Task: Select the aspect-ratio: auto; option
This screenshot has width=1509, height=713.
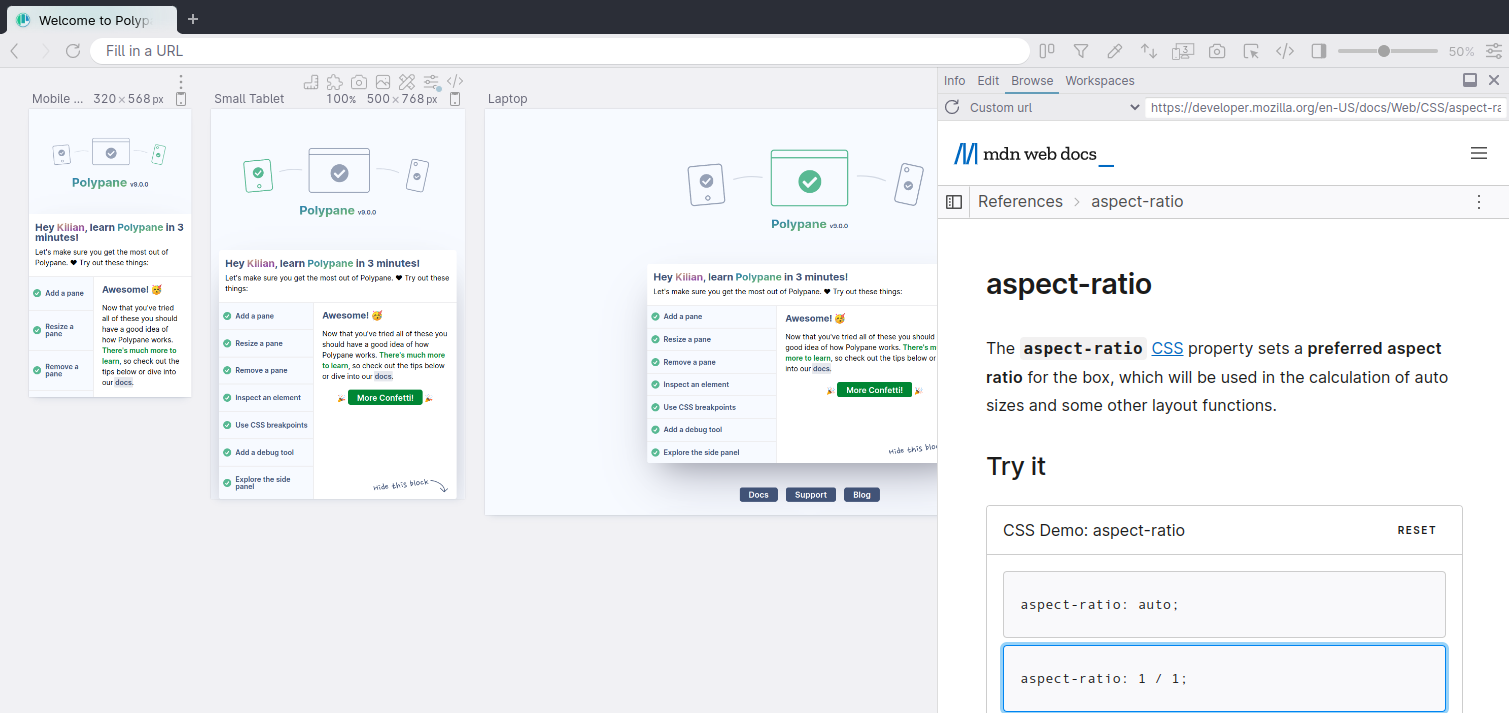Action: point(1224,604)
